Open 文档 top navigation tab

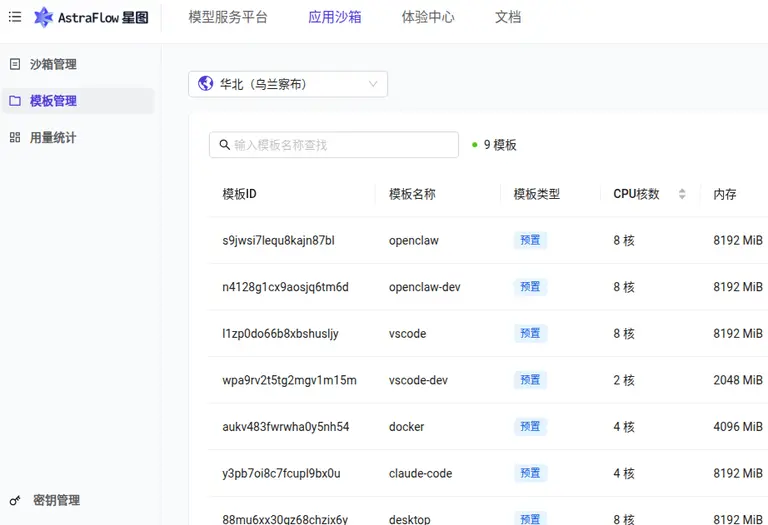point(508,17)
